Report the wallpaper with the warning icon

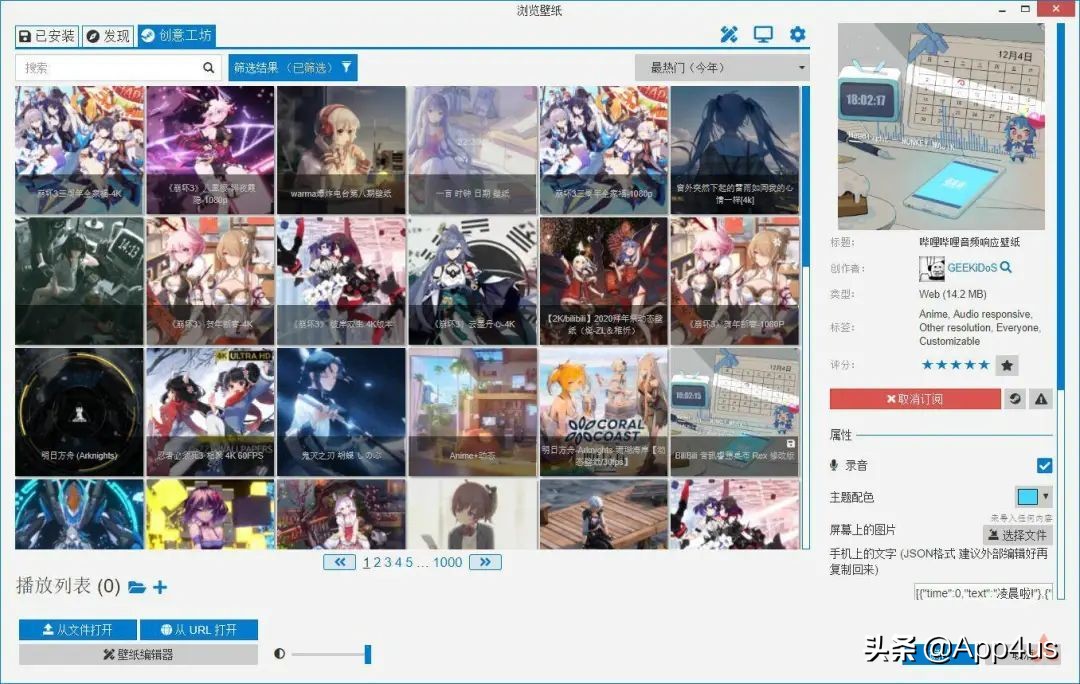point(1042,399)
